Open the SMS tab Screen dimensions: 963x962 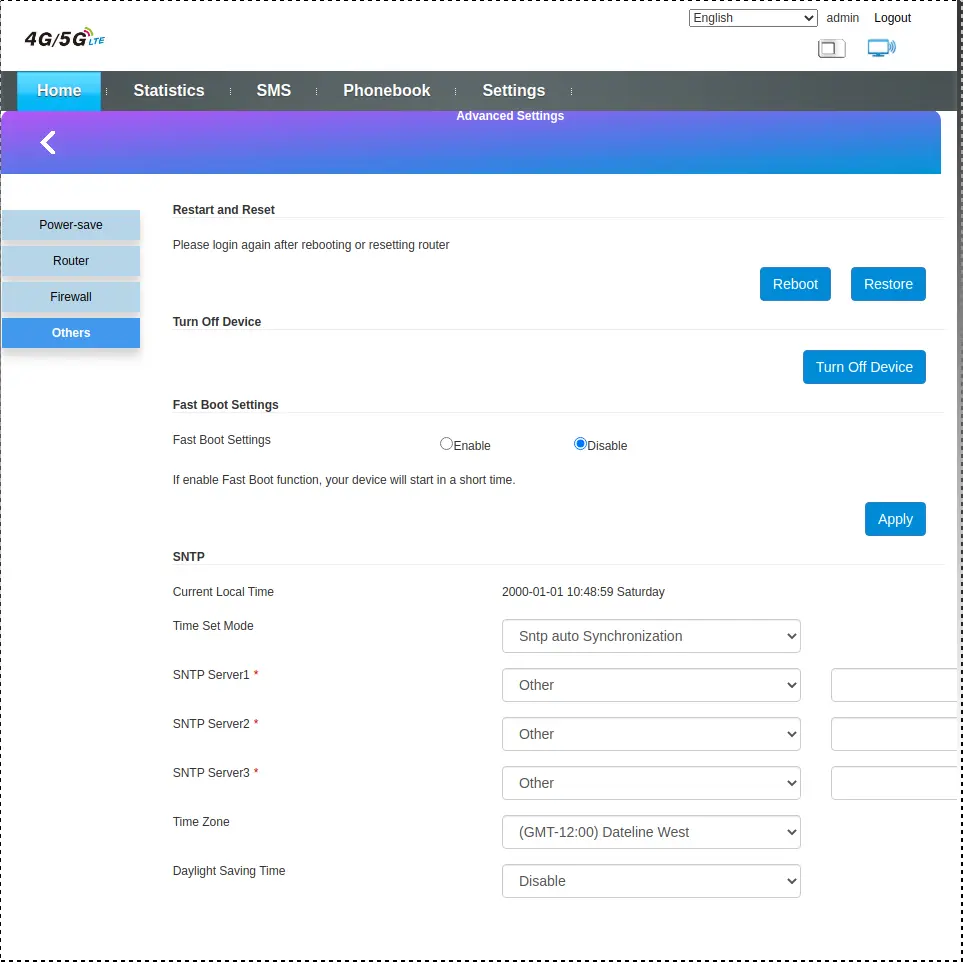273,91
